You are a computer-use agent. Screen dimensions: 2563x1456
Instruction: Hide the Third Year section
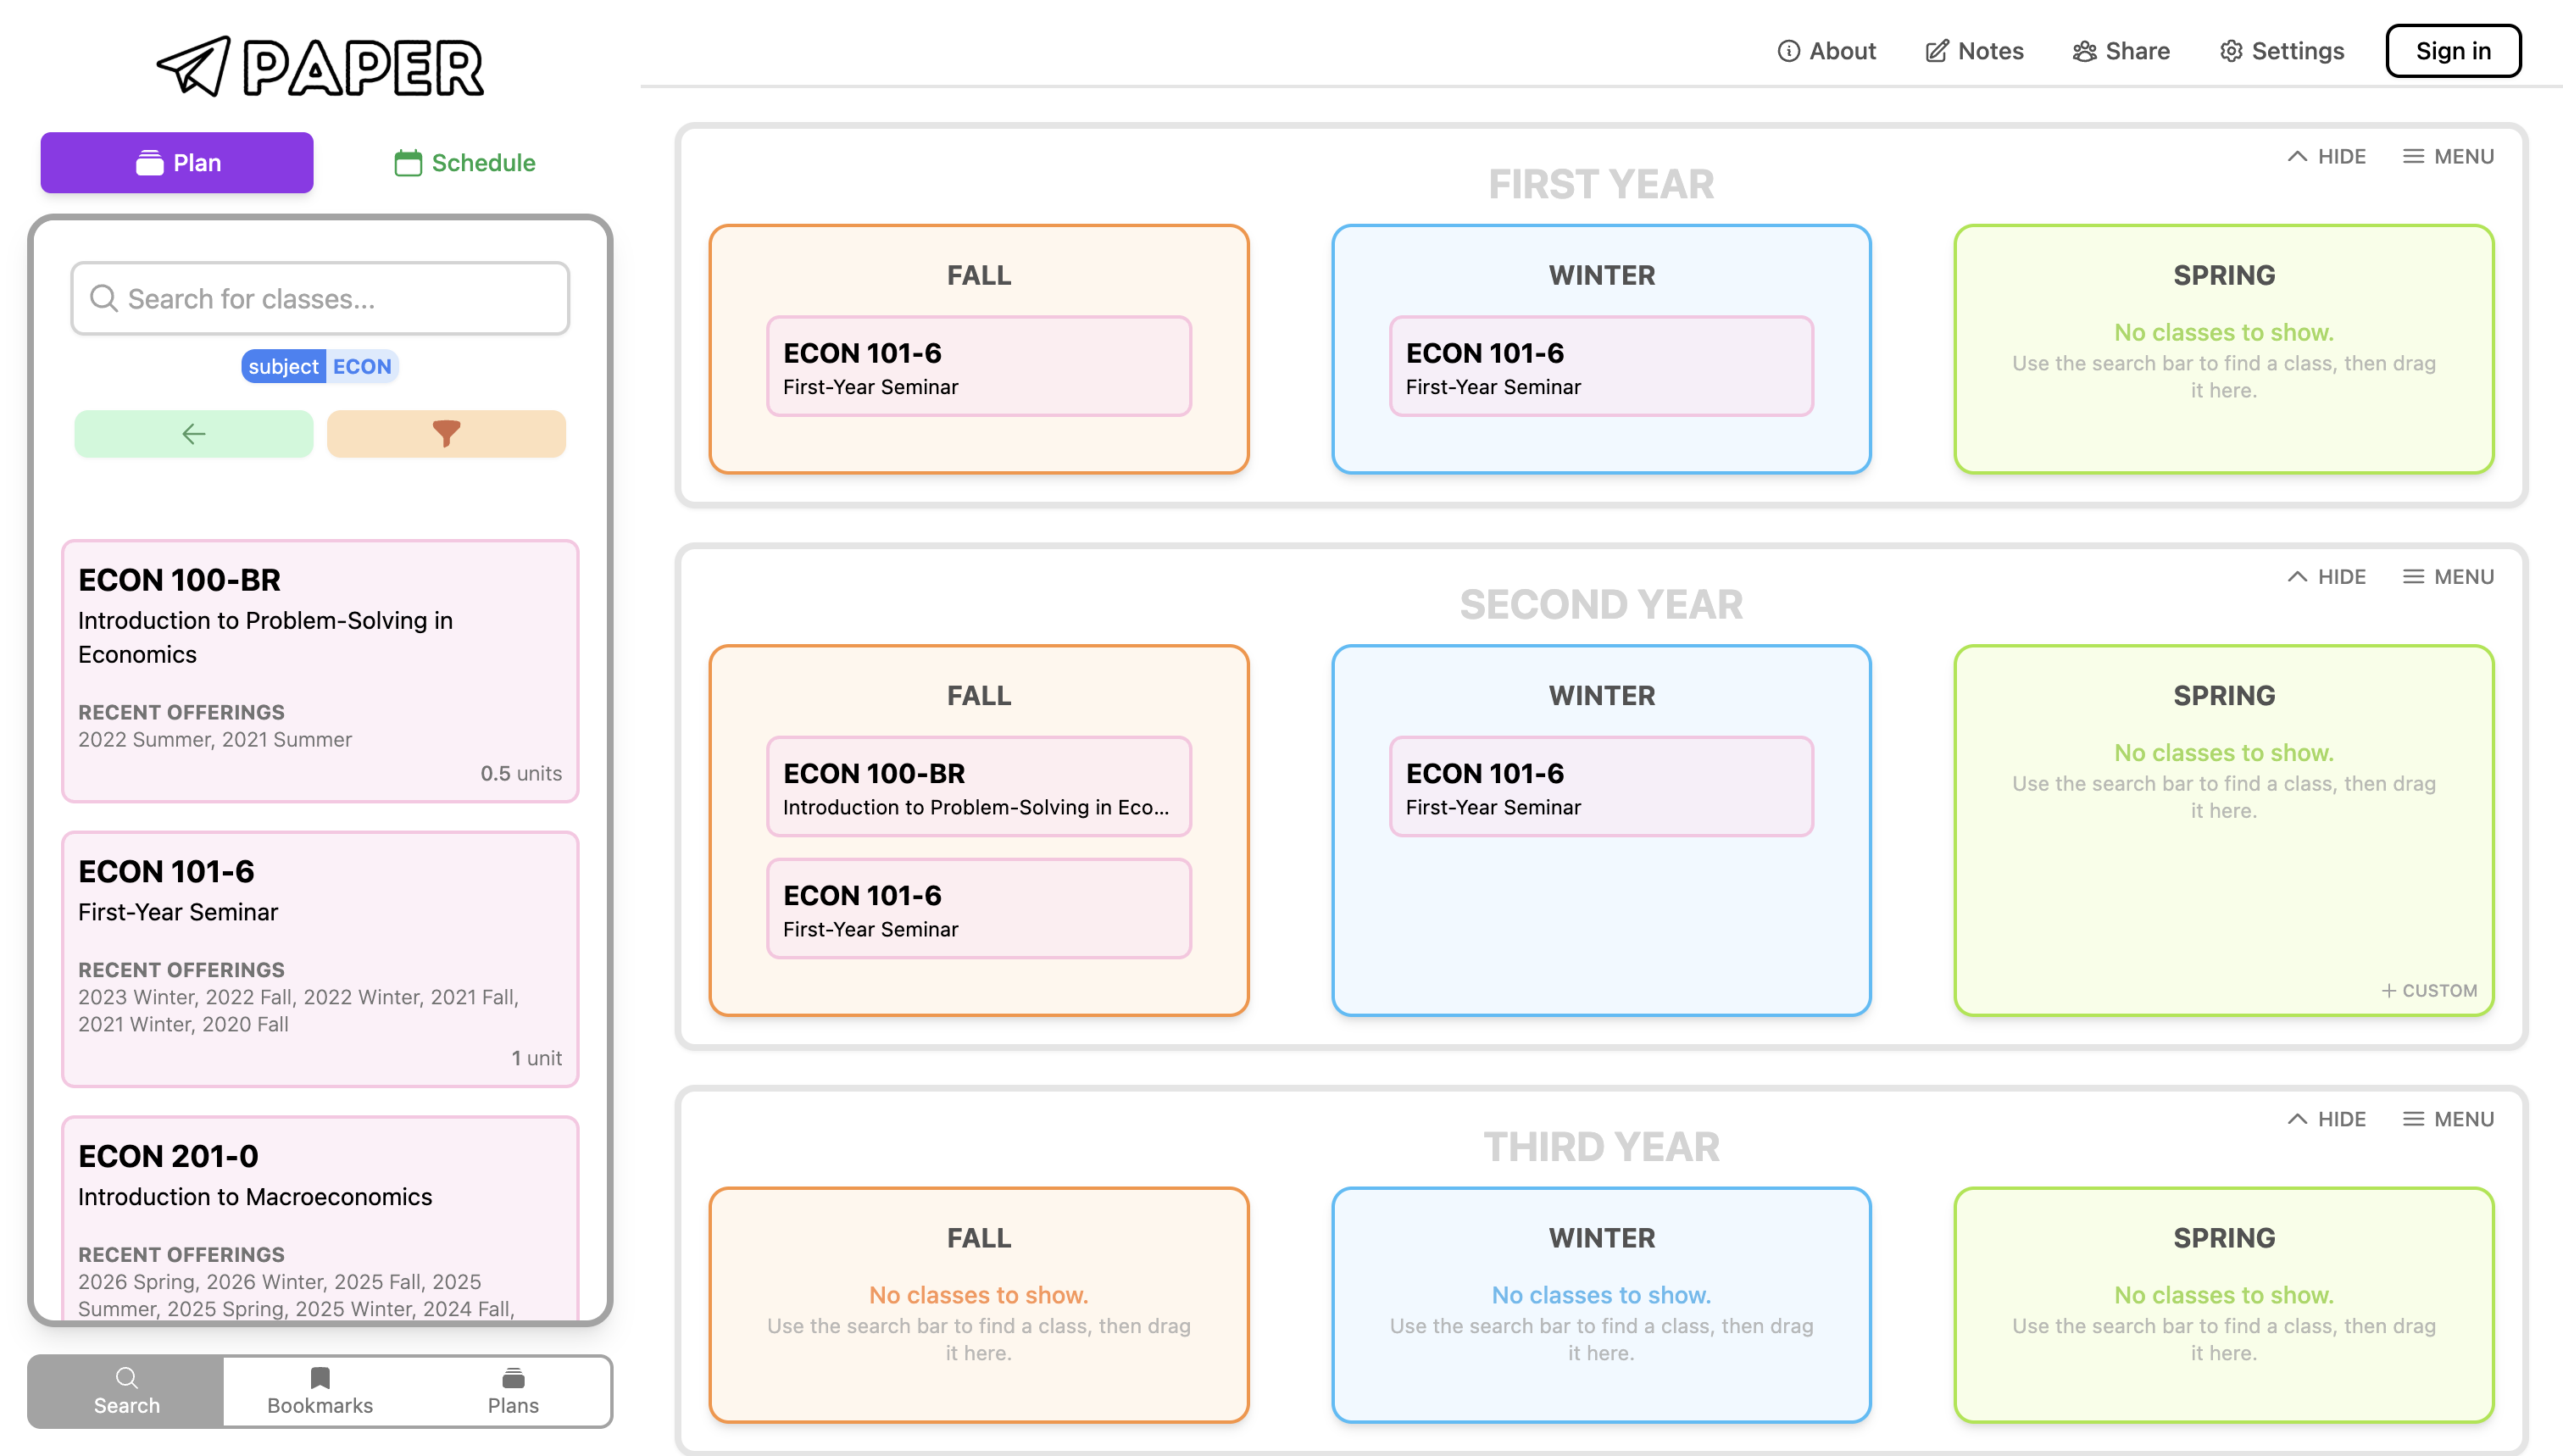click(x=2327, y=1119)
